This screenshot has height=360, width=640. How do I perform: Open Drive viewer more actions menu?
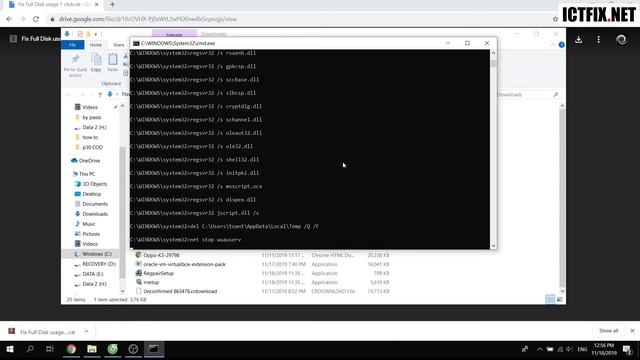[x=598, y=40]
